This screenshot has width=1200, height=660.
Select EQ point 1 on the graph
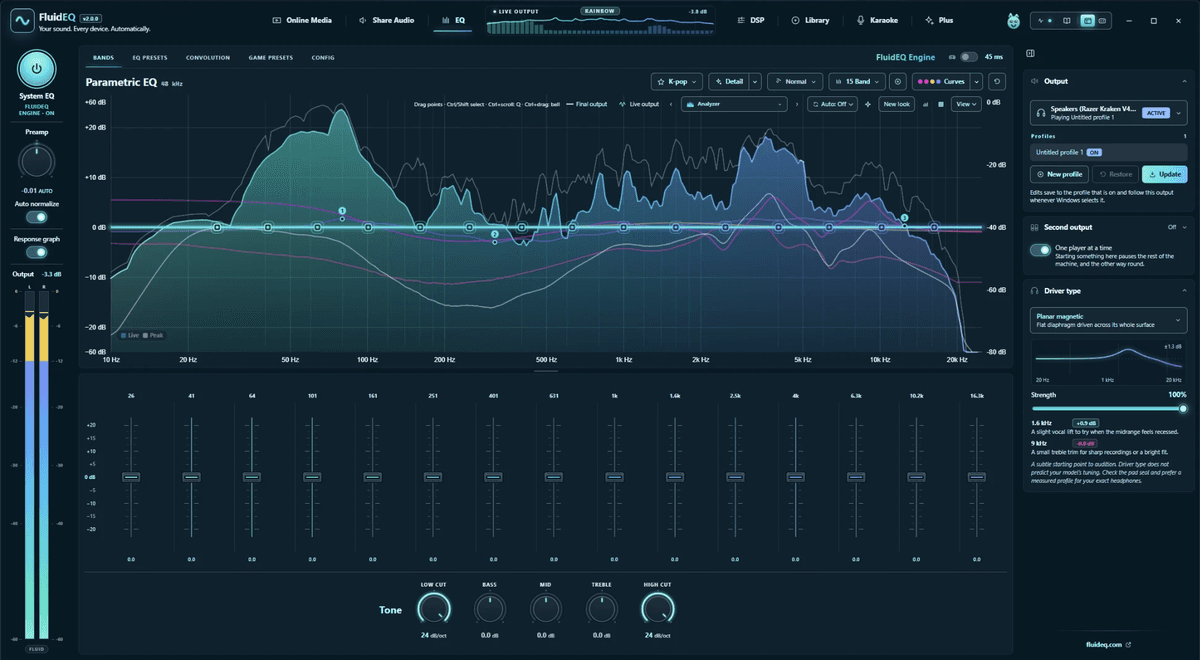(342, 211)
